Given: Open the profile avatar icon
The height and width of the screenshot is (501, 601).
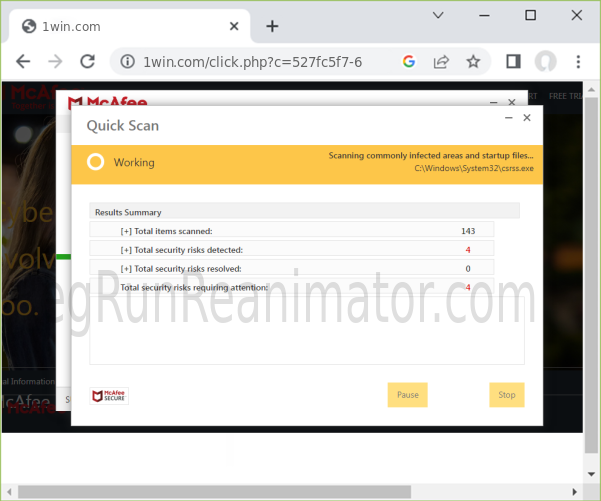Looking at the screenshot, I should pyautogui.click(x=545, y=62).
